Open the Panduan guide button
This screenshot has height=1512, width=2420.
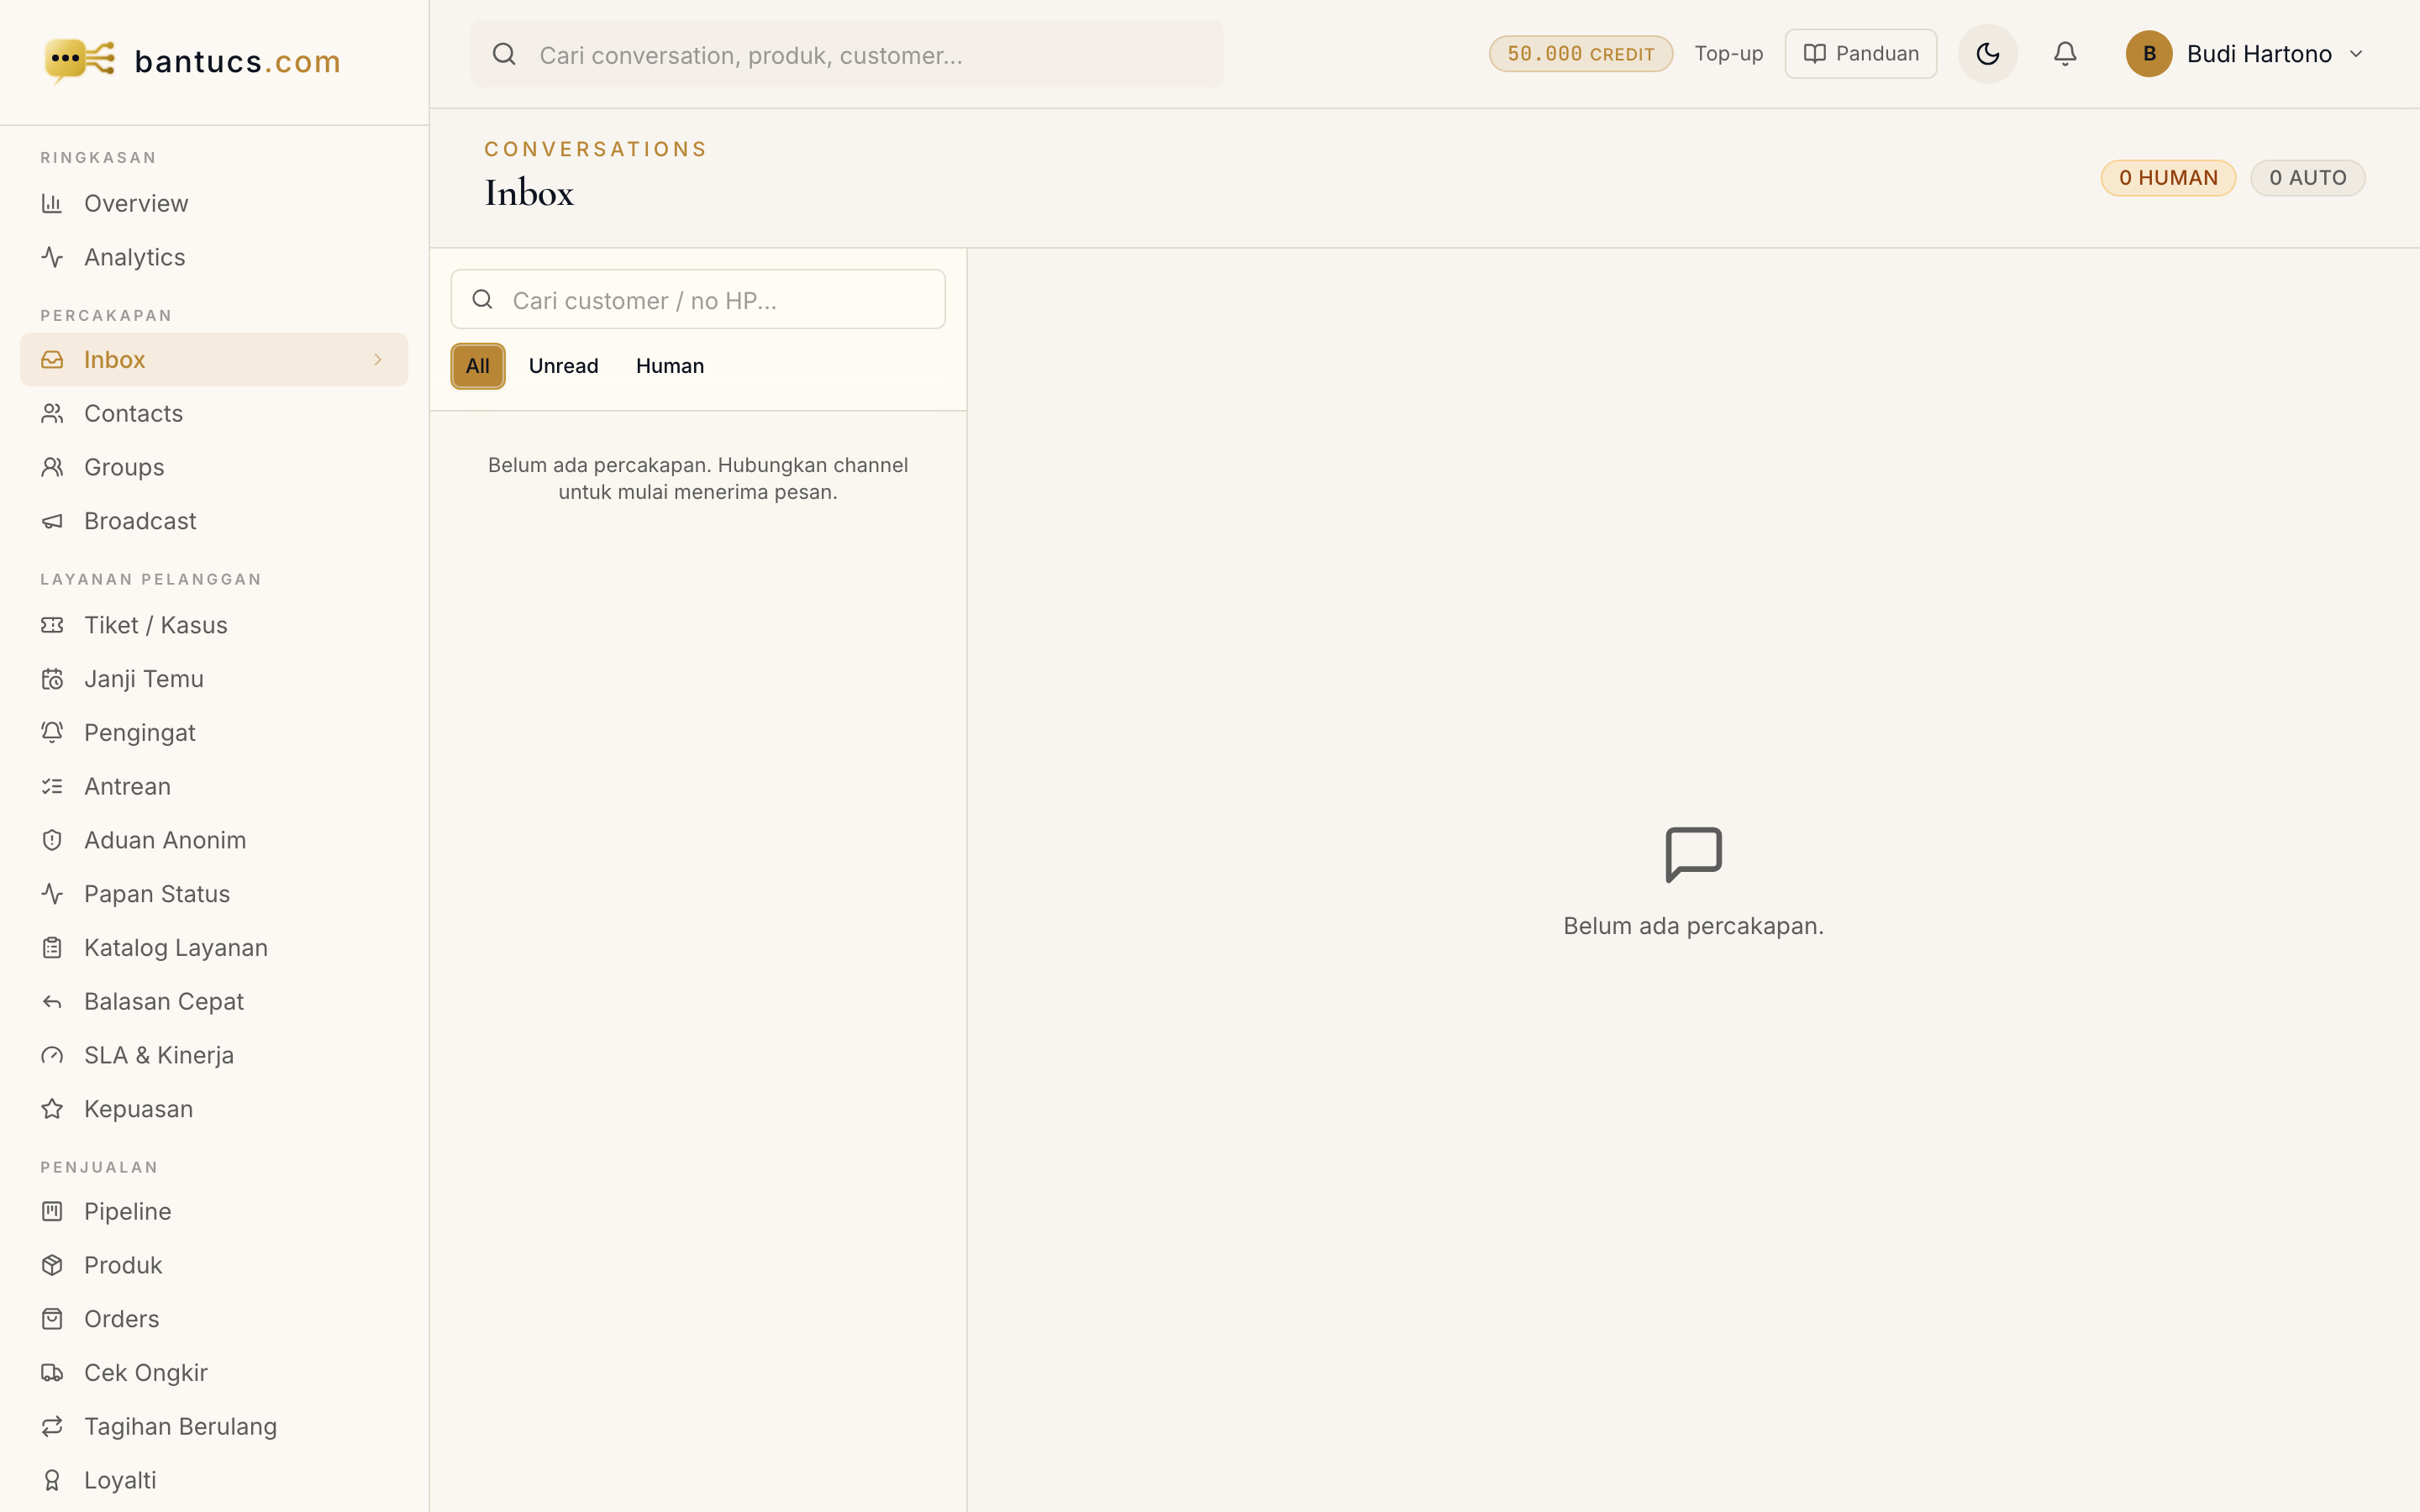point(1861,54)
